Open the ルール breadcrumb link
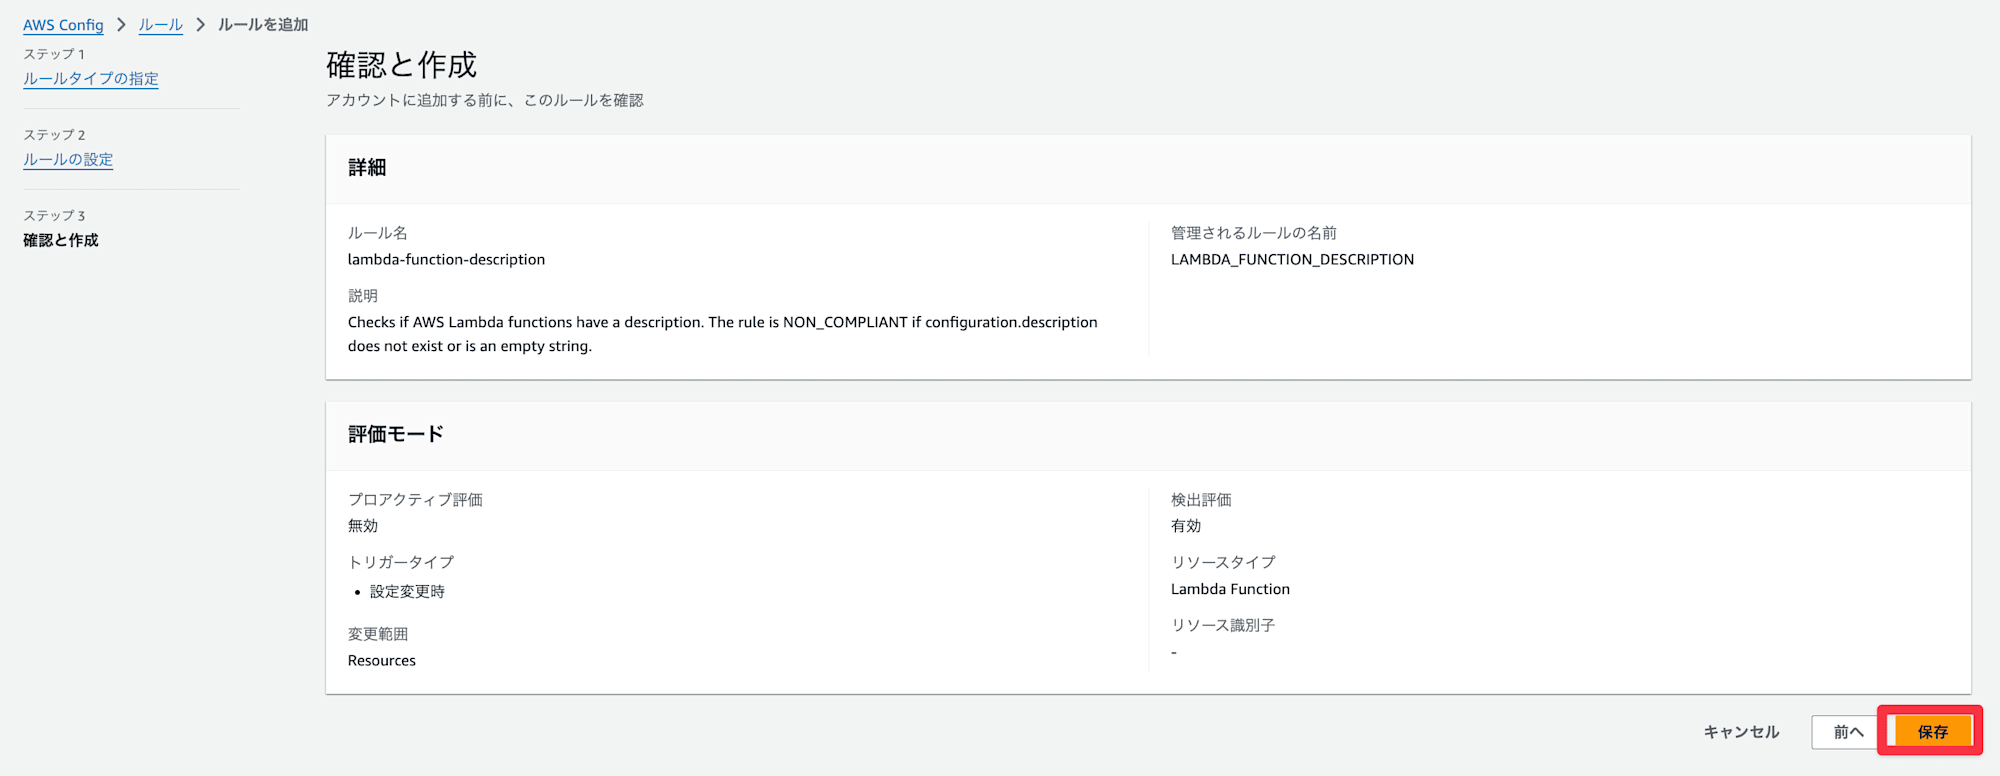The height and width of the screenshot is (776, 2000). [x=160, y=25]
